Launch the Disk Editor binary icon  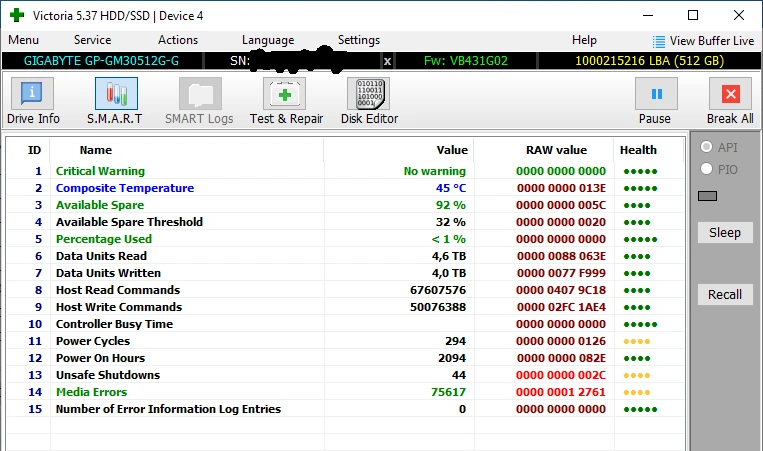369,93
